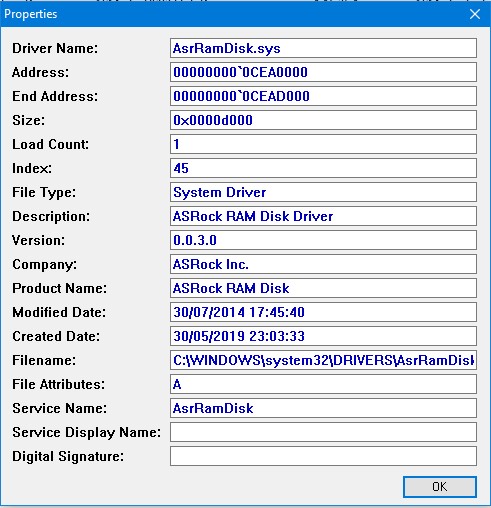The height and width of the screenshot is (508, 491).
Task: Click the End Address field
Action: pyautogui.click(x=323, y=96)
